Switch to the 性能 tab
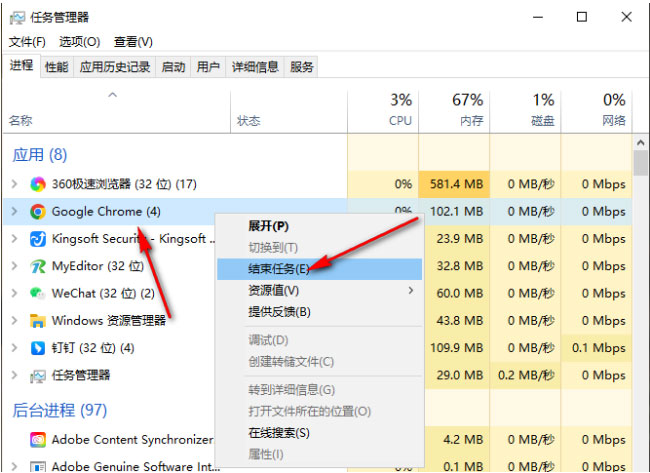The height and width of the screenshot is (473, 650). 56,67
